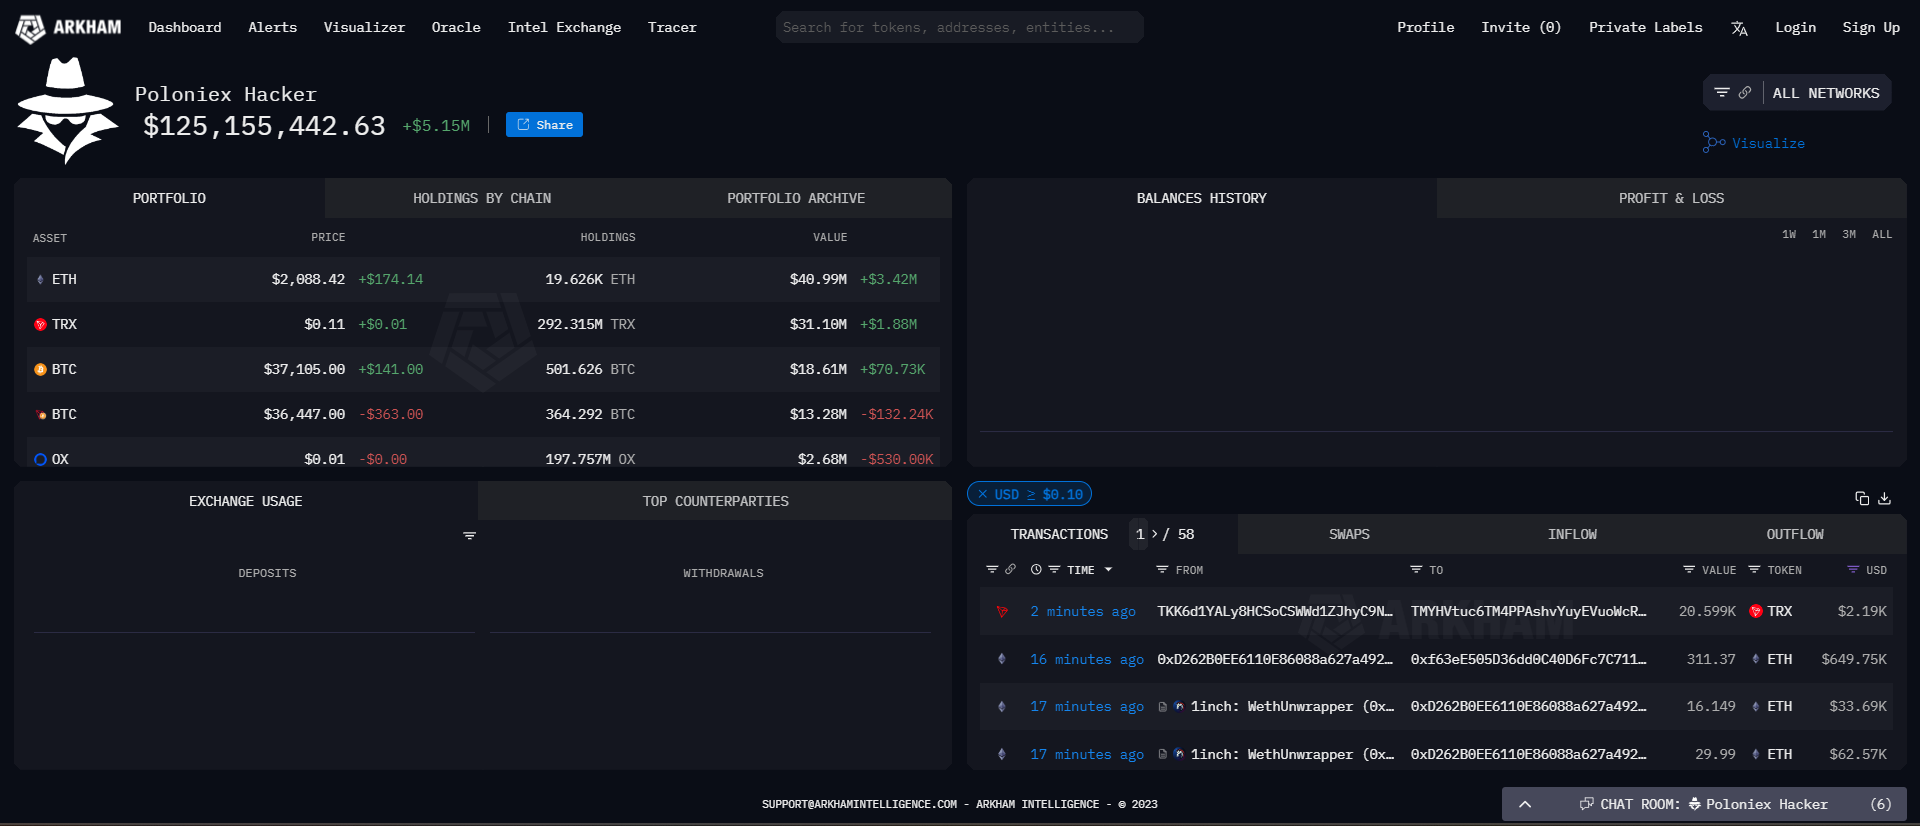The width and height of the screenshot is (1920, 826).
Task: Focus the token and address search box
Action: 959,27
